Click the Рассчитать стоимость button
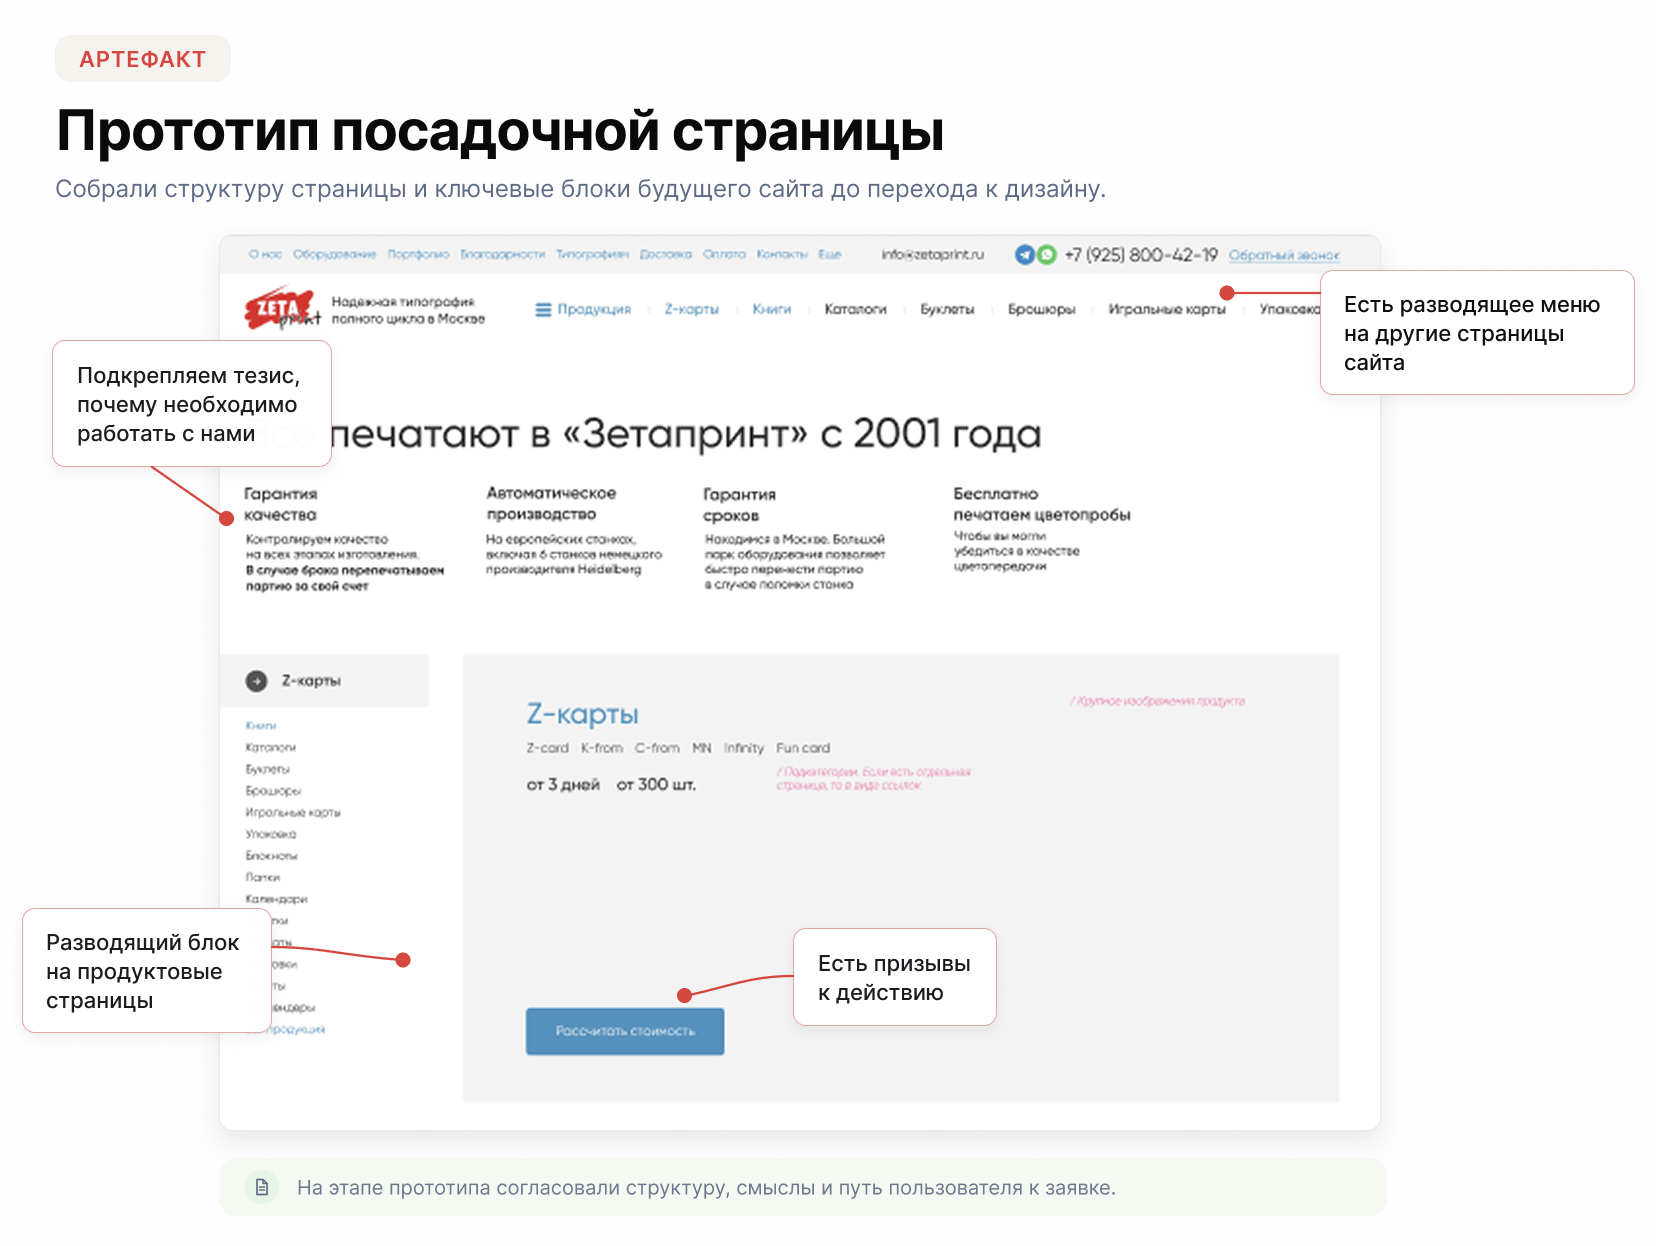 (625, 1031)
